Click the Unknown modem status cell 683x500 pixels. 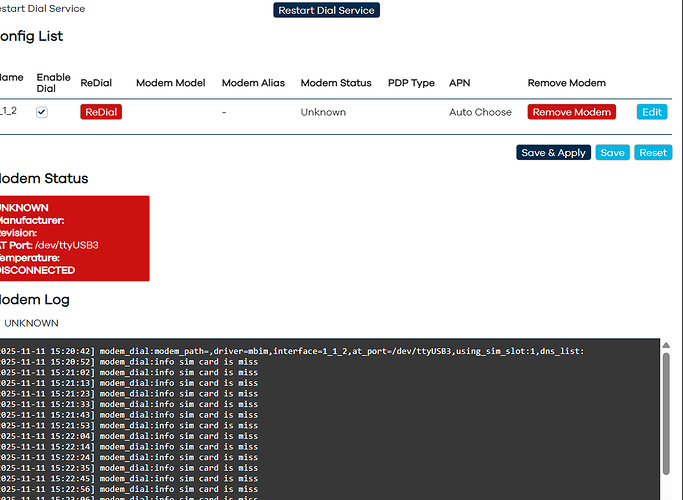(x=323, y=113)
